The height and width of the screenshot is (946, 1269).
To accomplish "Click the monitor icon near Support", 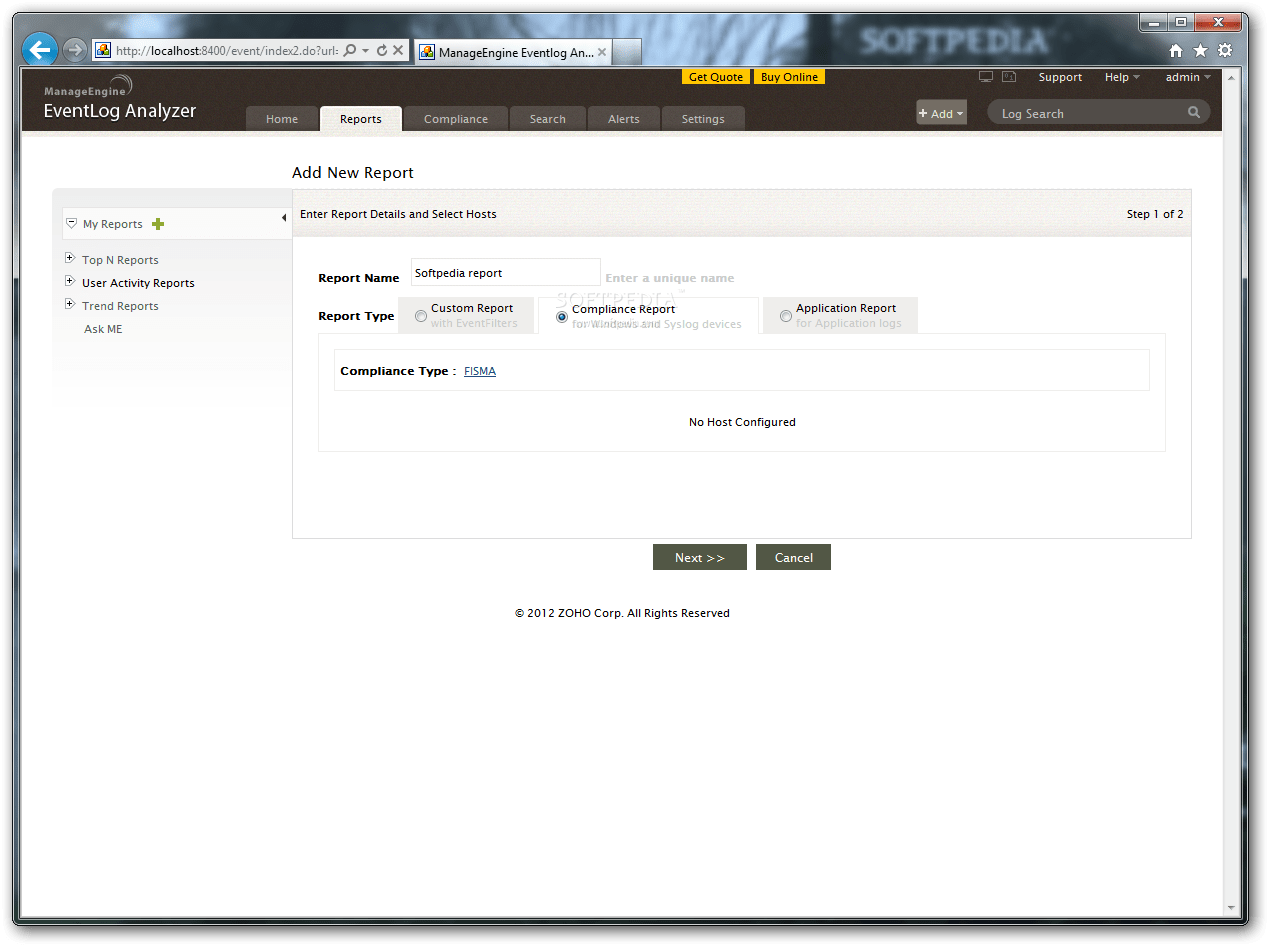I will click(x=986, y=75).
